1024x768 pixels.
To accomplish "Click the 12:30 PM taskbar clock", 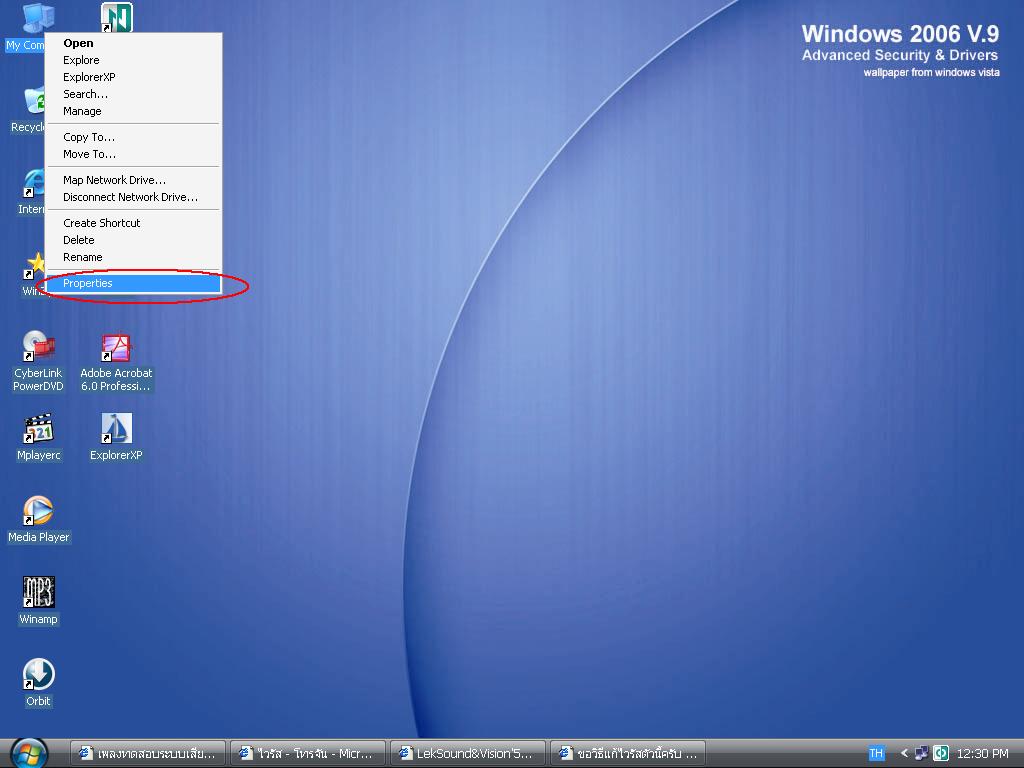I will [982, 754].
